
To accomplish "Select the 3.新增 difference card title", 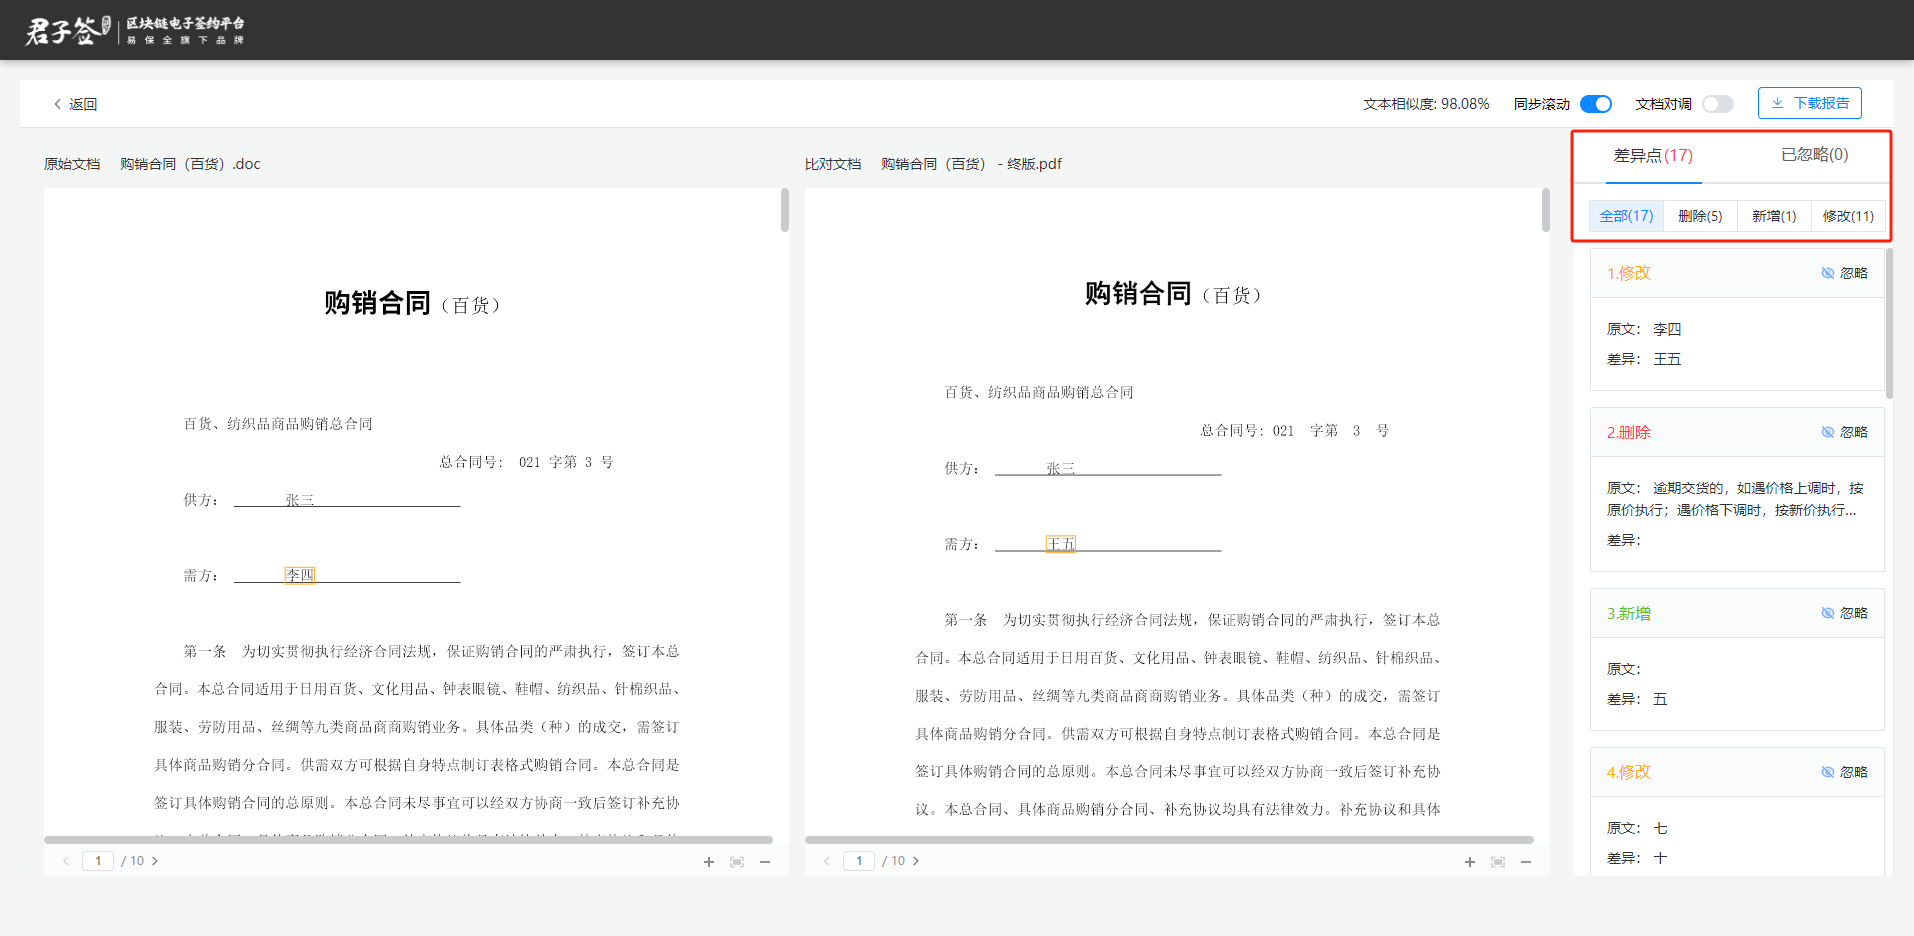I will (1628, 613).
